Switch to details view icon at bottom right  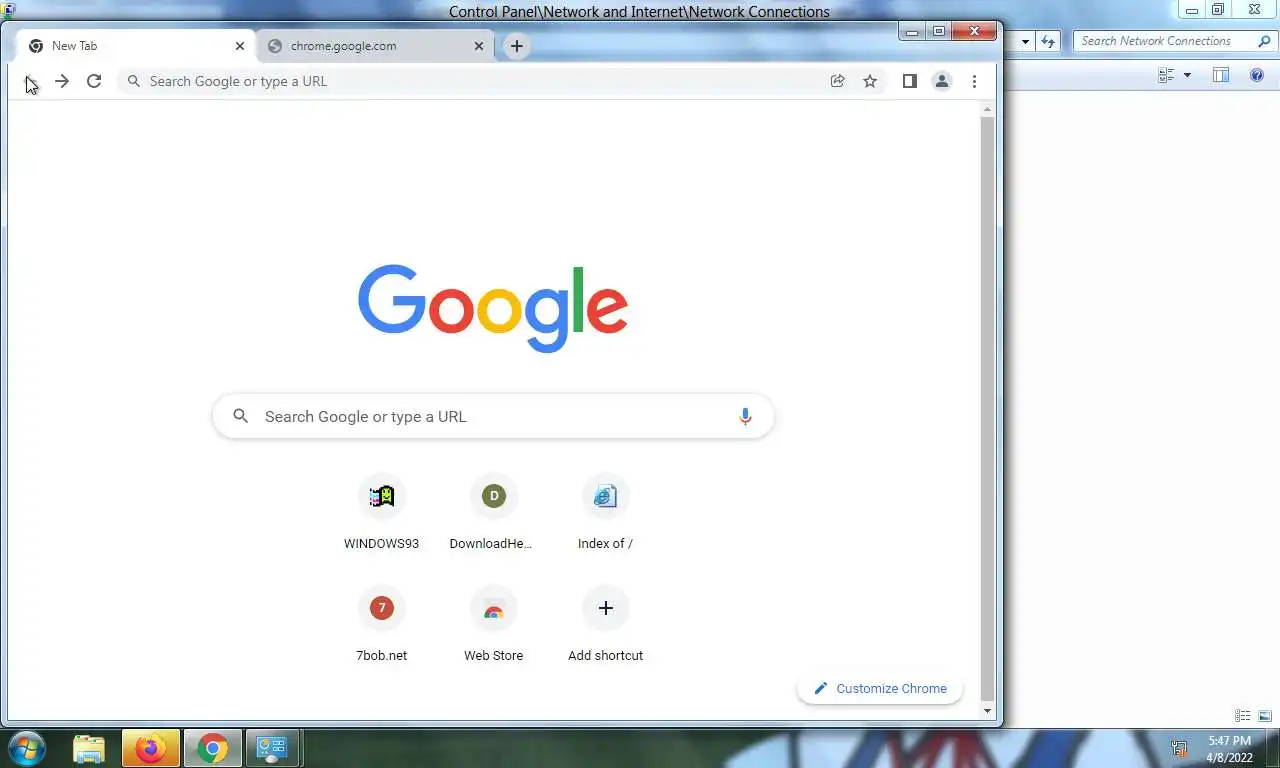(1243, 716)
